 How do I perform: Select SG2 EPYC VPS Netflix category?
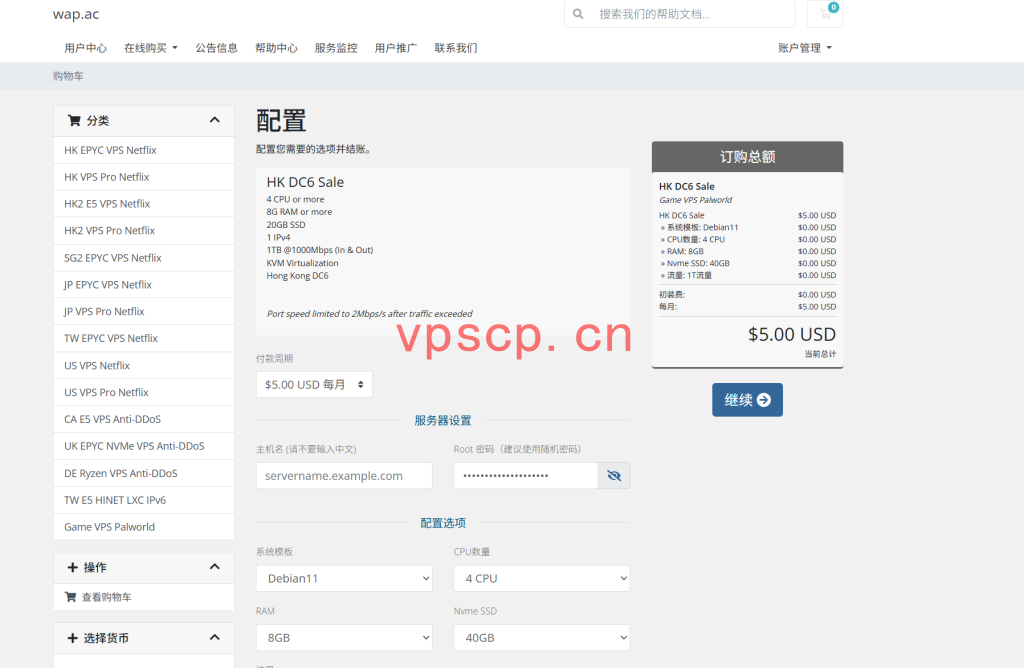[x=144, y=258]
